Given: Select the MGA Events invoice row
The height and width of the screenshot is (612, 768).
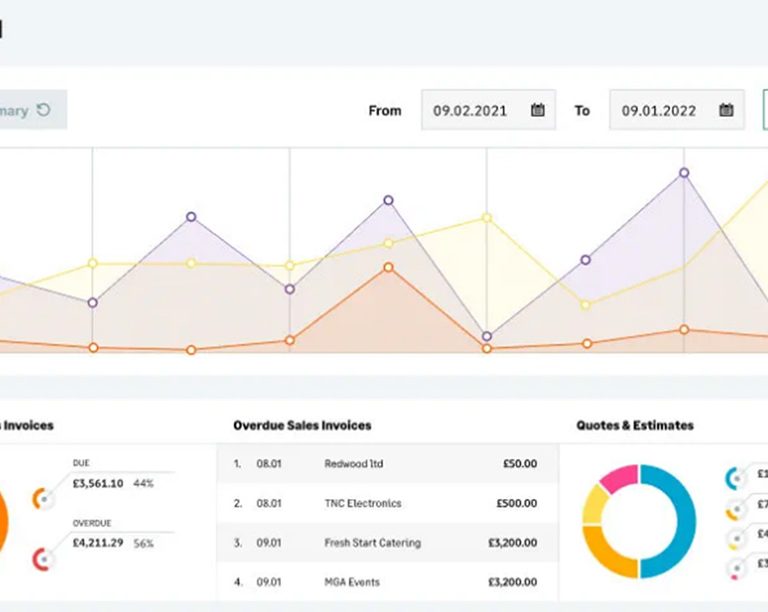Looking at the screenshot, I should pyautogui.click(x=387, y=582).
